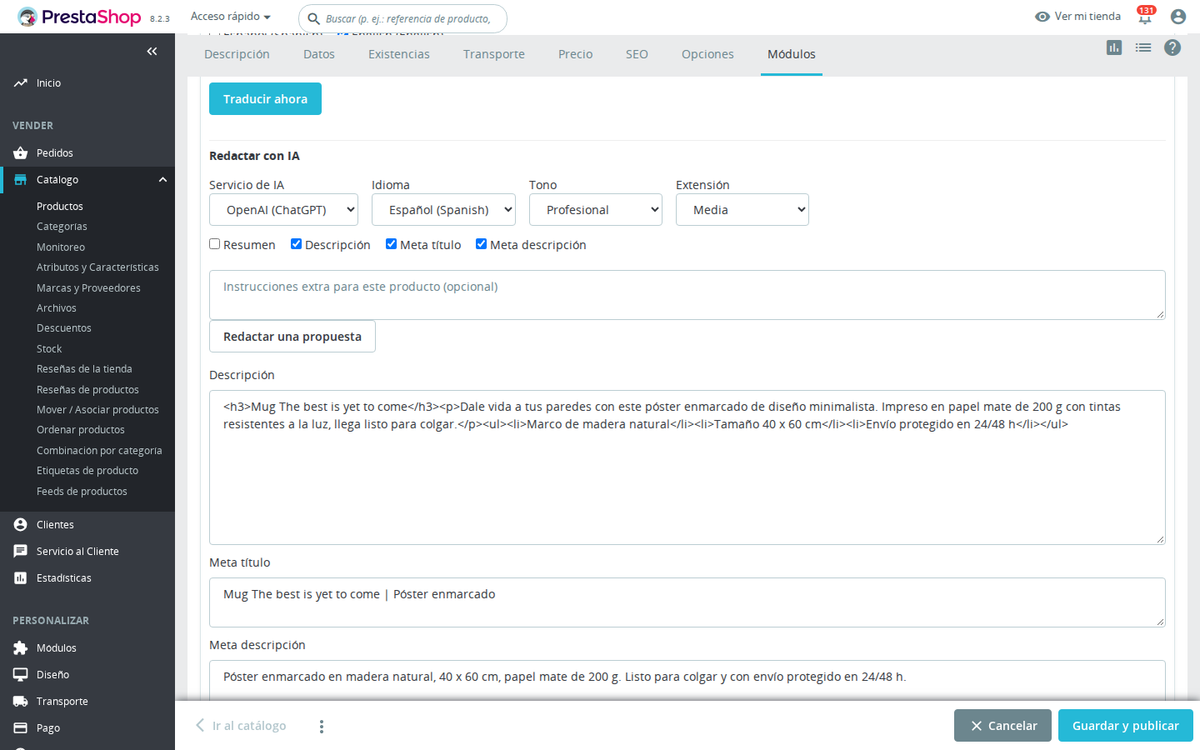
Task: Open Categorías in the sidebar
Action: (62, 226)
